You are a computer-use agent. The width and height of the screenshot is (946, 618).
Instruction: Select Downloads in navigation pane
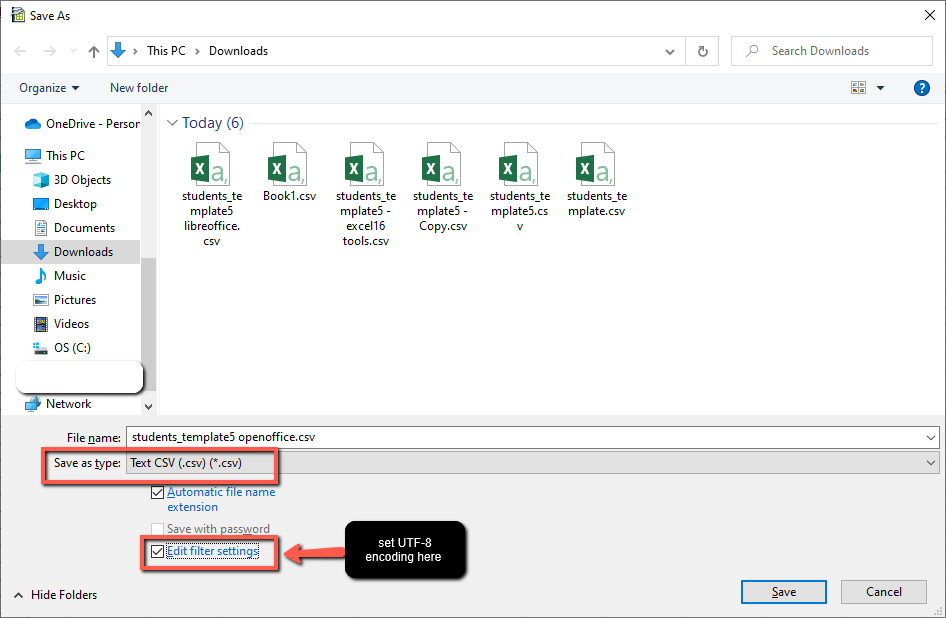click(x=71, y=252)
